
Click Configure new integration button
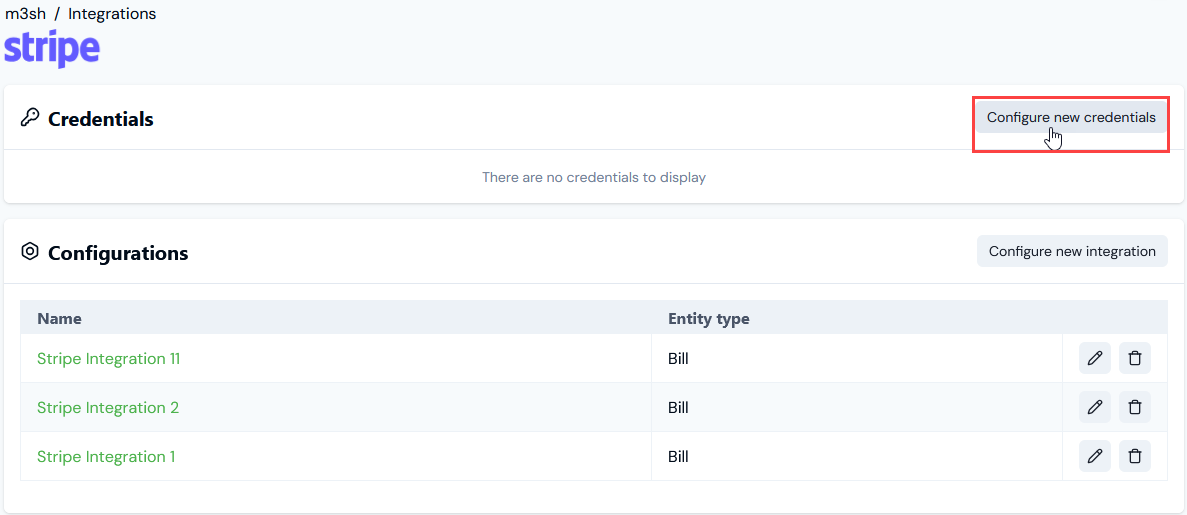[1072, 251]
